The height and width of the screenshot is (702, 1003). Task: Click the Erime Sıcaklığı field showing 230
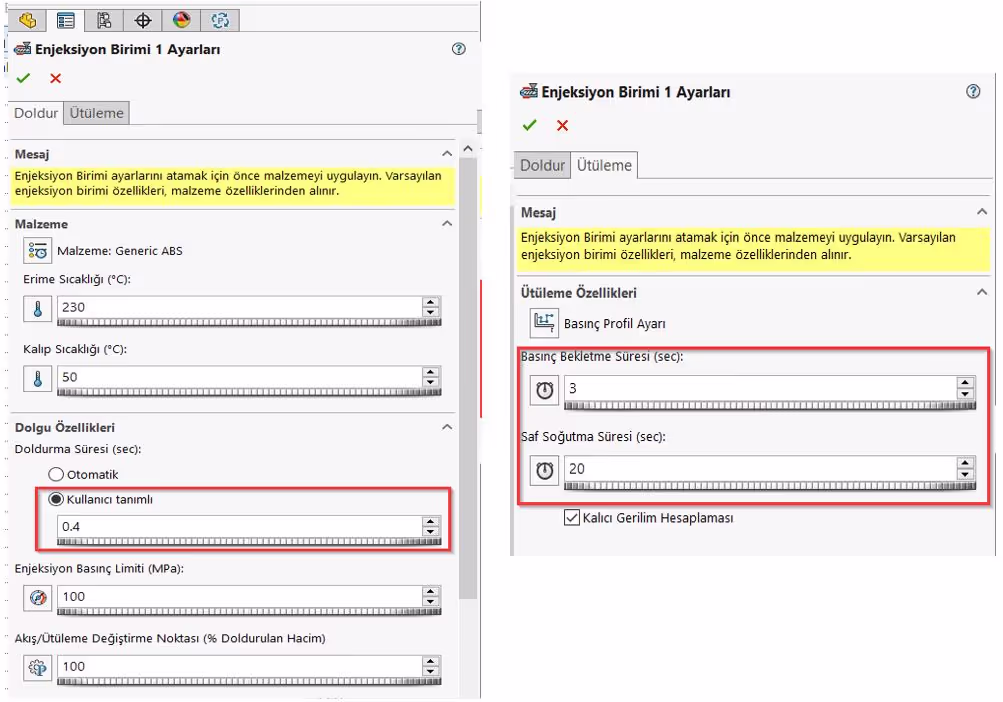[239, 307]
